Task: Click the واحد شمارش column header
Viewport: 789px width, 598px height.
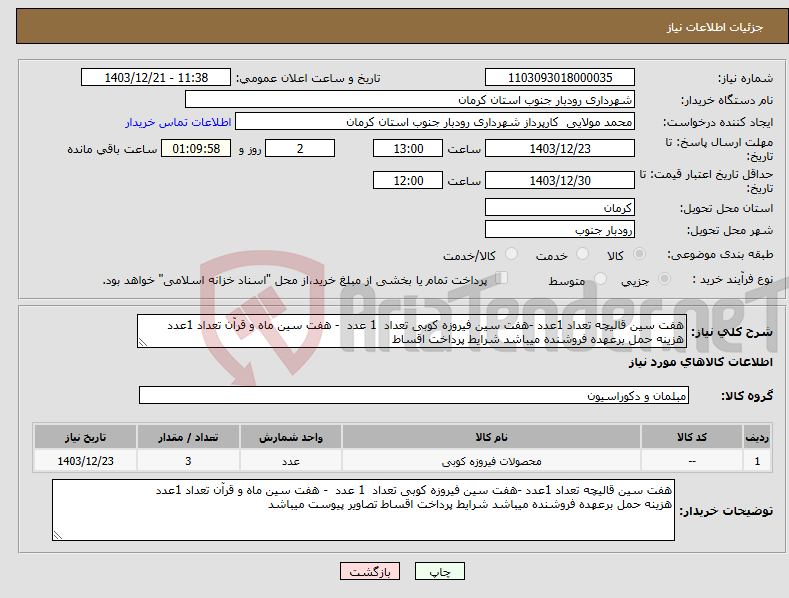Action: 291,437
